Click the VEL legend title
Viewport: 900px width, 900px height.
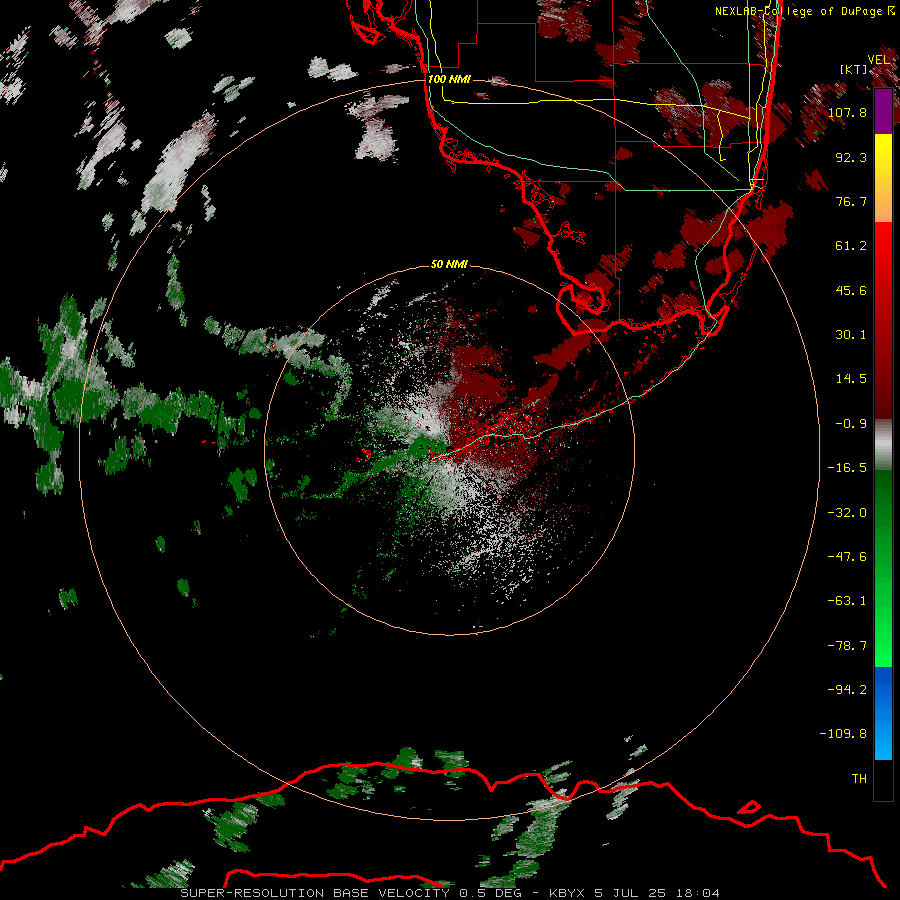coord(878,60)
